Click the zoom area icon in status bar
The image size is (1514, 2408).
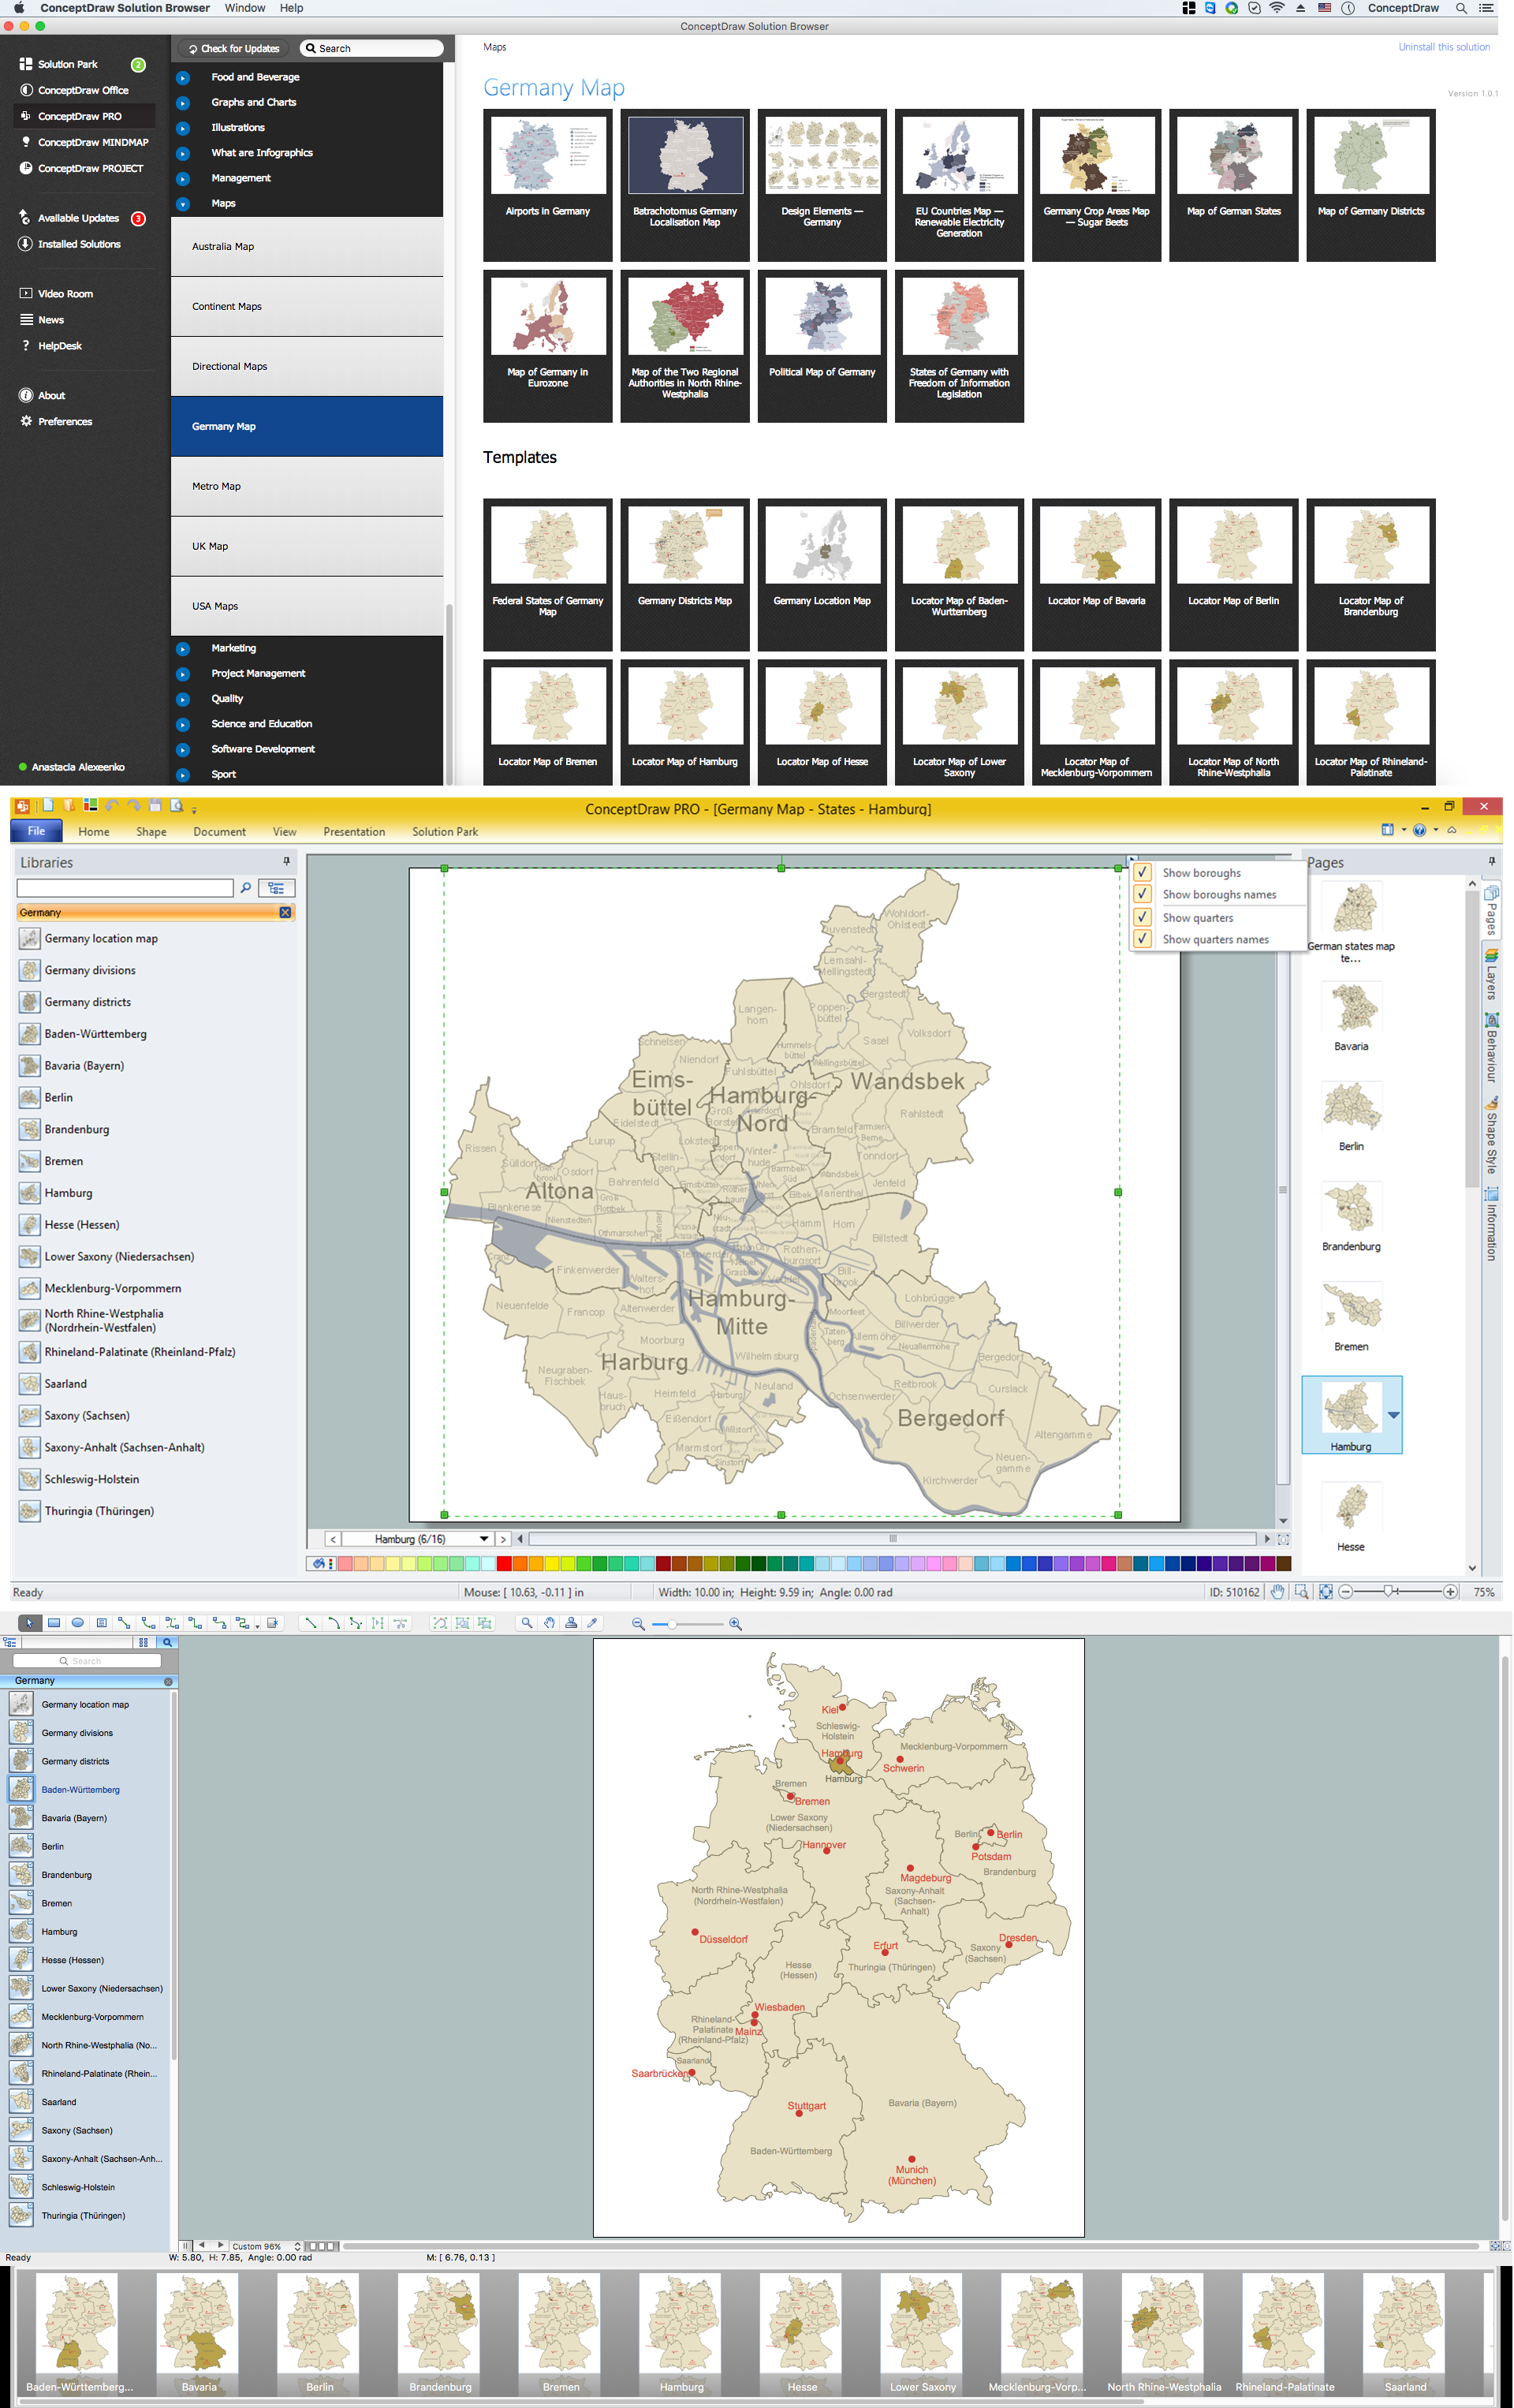coord(1301,1592)
